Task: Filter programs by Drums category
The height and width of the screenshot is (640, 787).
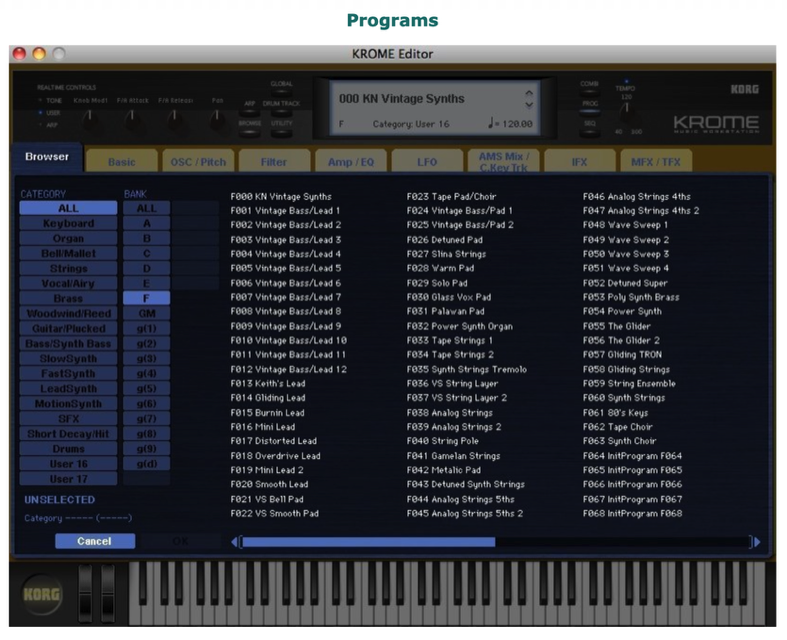Action: [68, 449]
